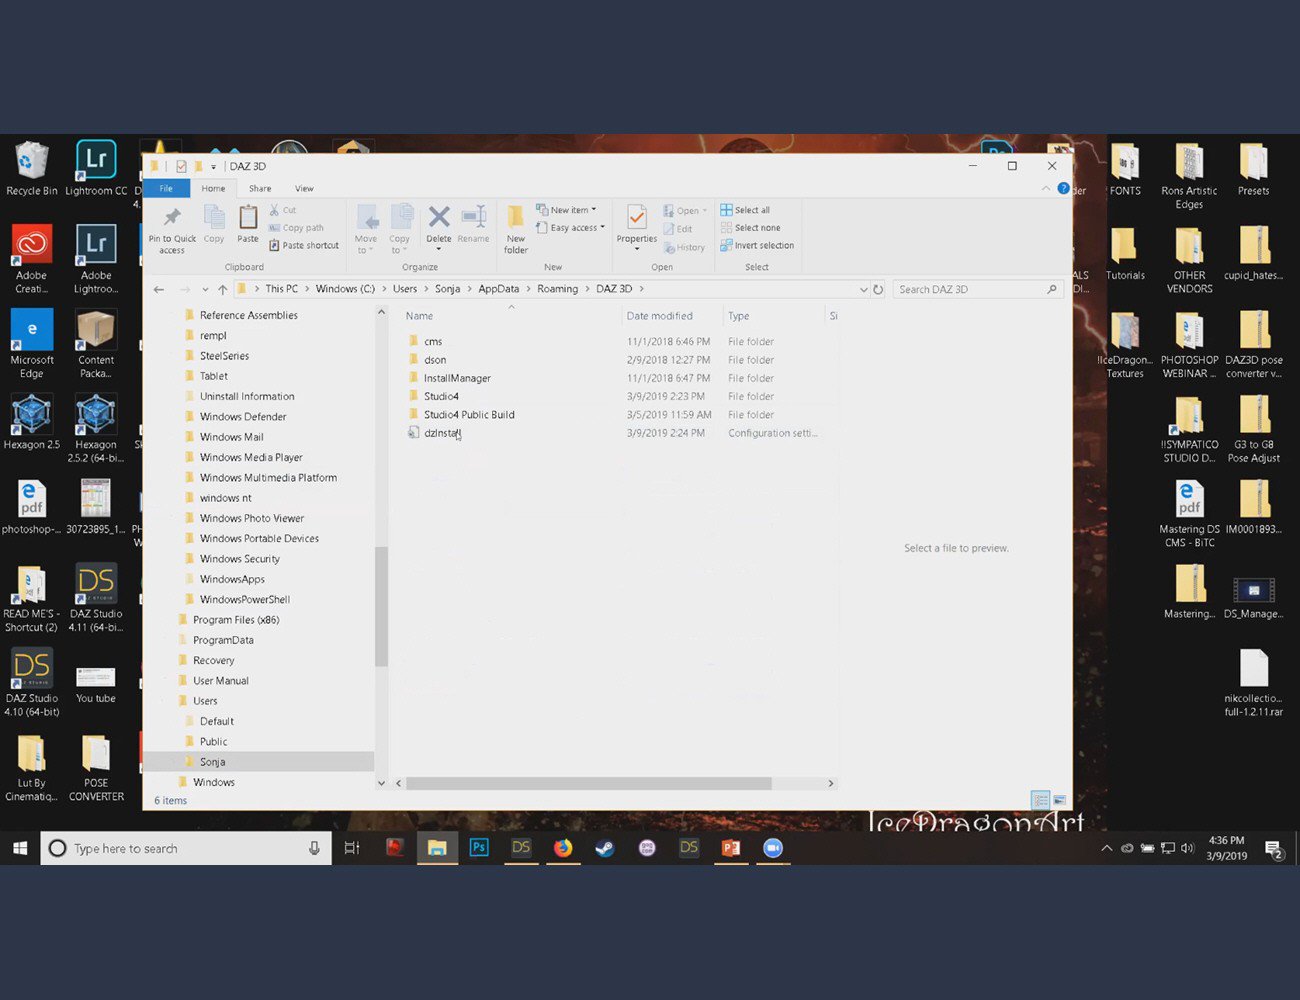This screenshot has height=1000, width=1300.
Task: Open the New item dropdown
Action: click(567, 210)
